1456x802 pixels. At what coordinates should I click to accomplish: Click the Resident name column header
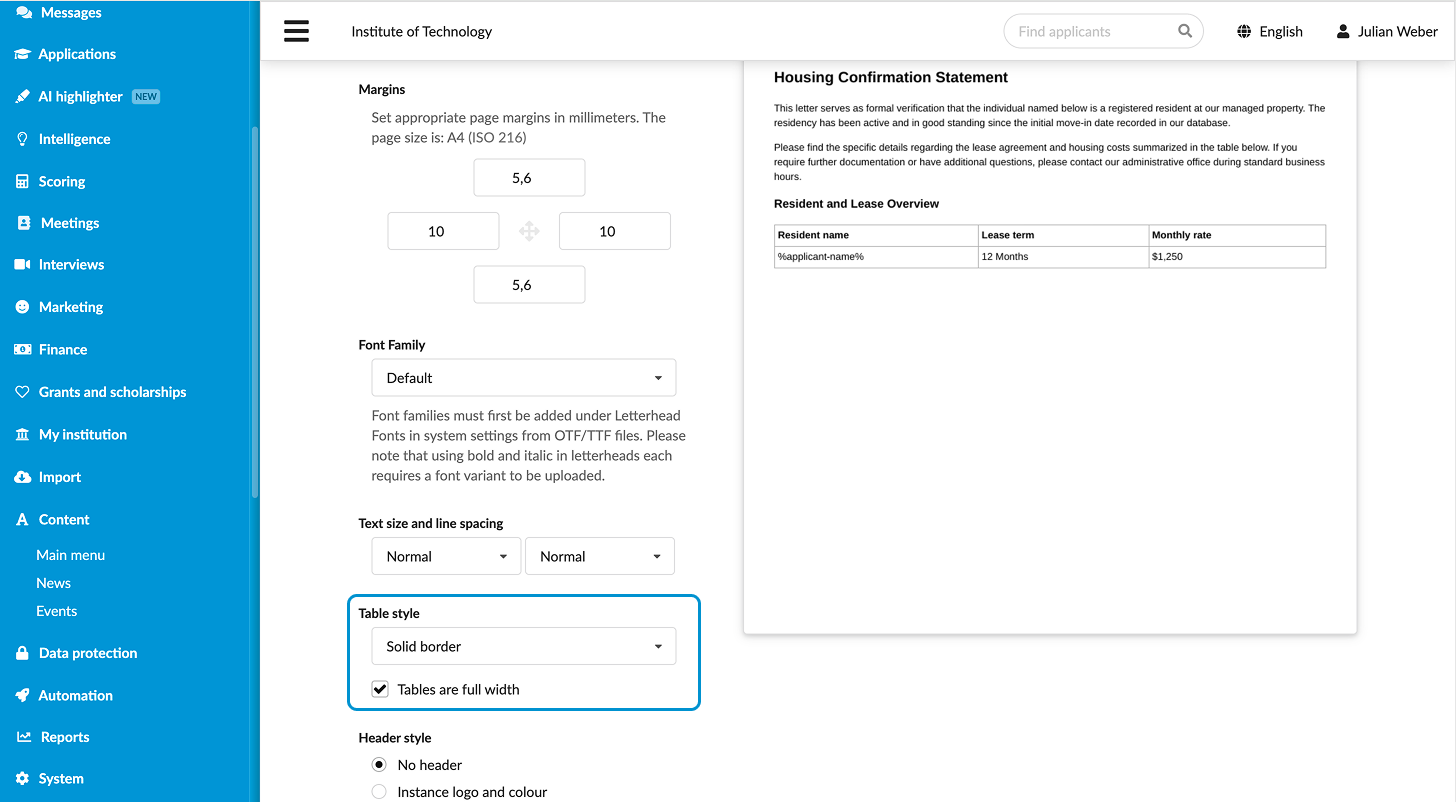(876, 235)
